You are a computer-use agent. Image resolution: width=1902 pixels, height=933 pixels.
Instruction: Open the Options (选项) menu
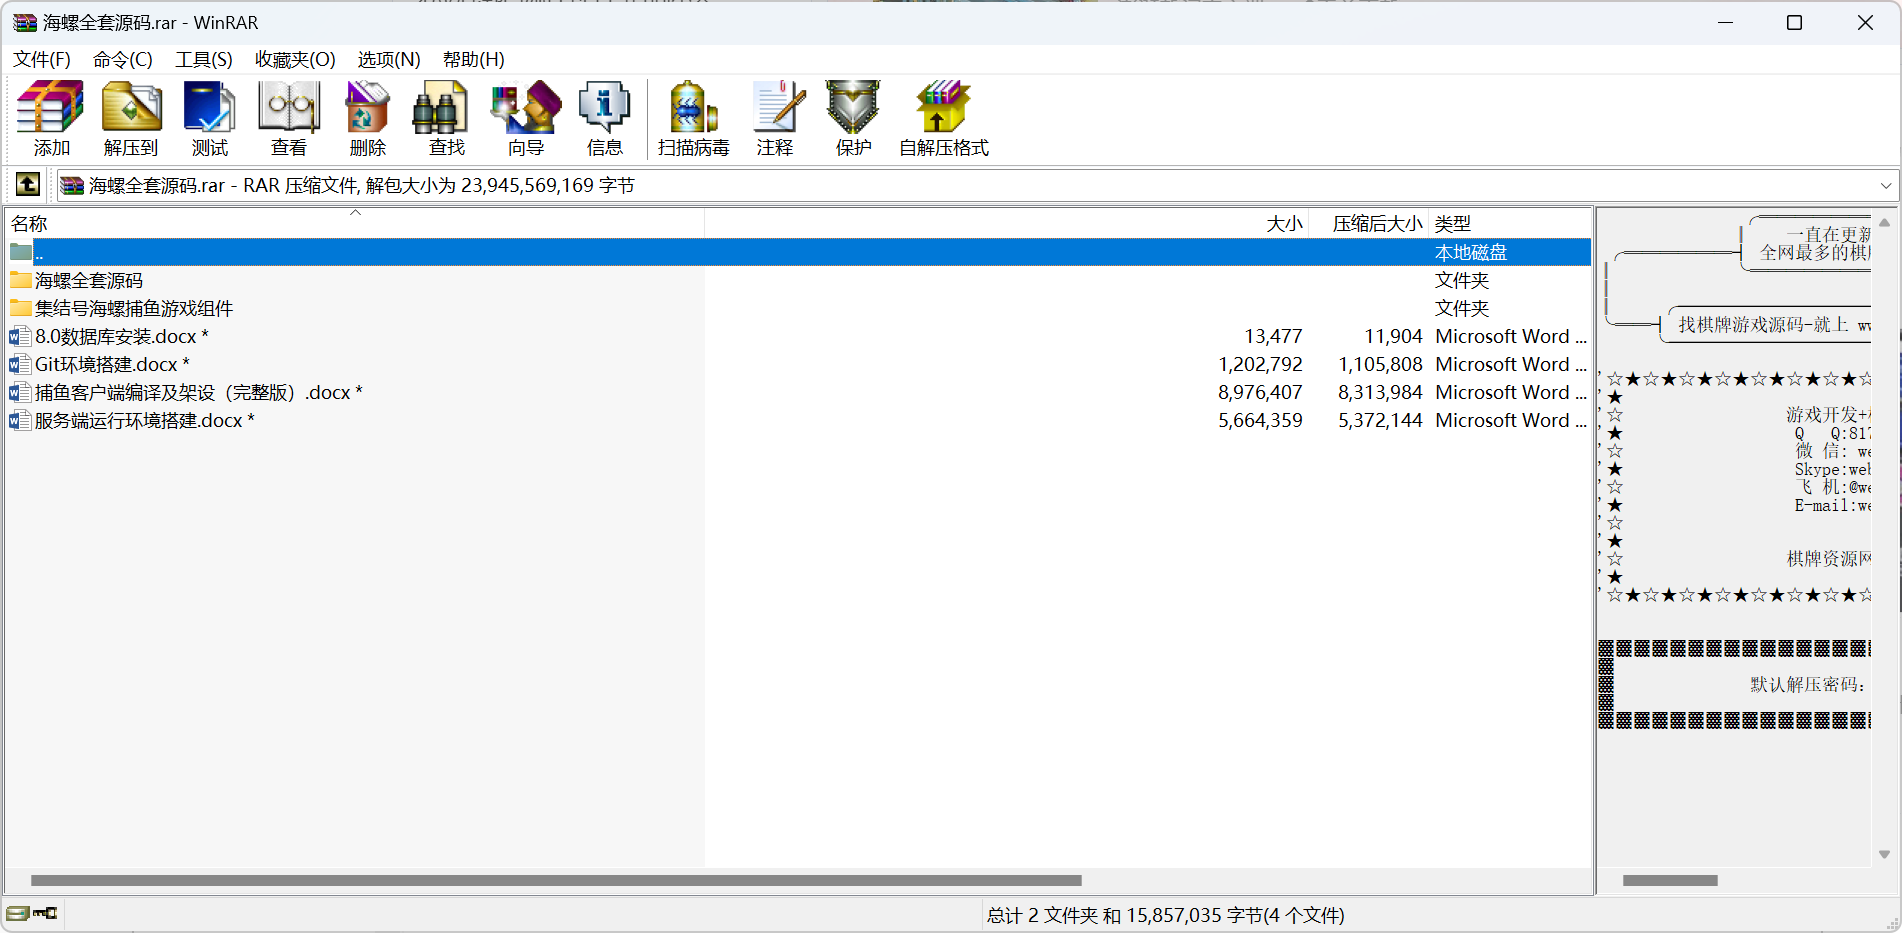389,59
